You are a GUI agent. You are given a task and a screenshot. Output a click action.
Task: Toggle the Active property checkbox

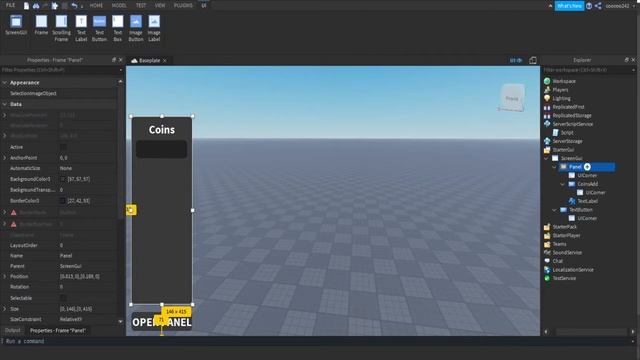click(63, 147)
